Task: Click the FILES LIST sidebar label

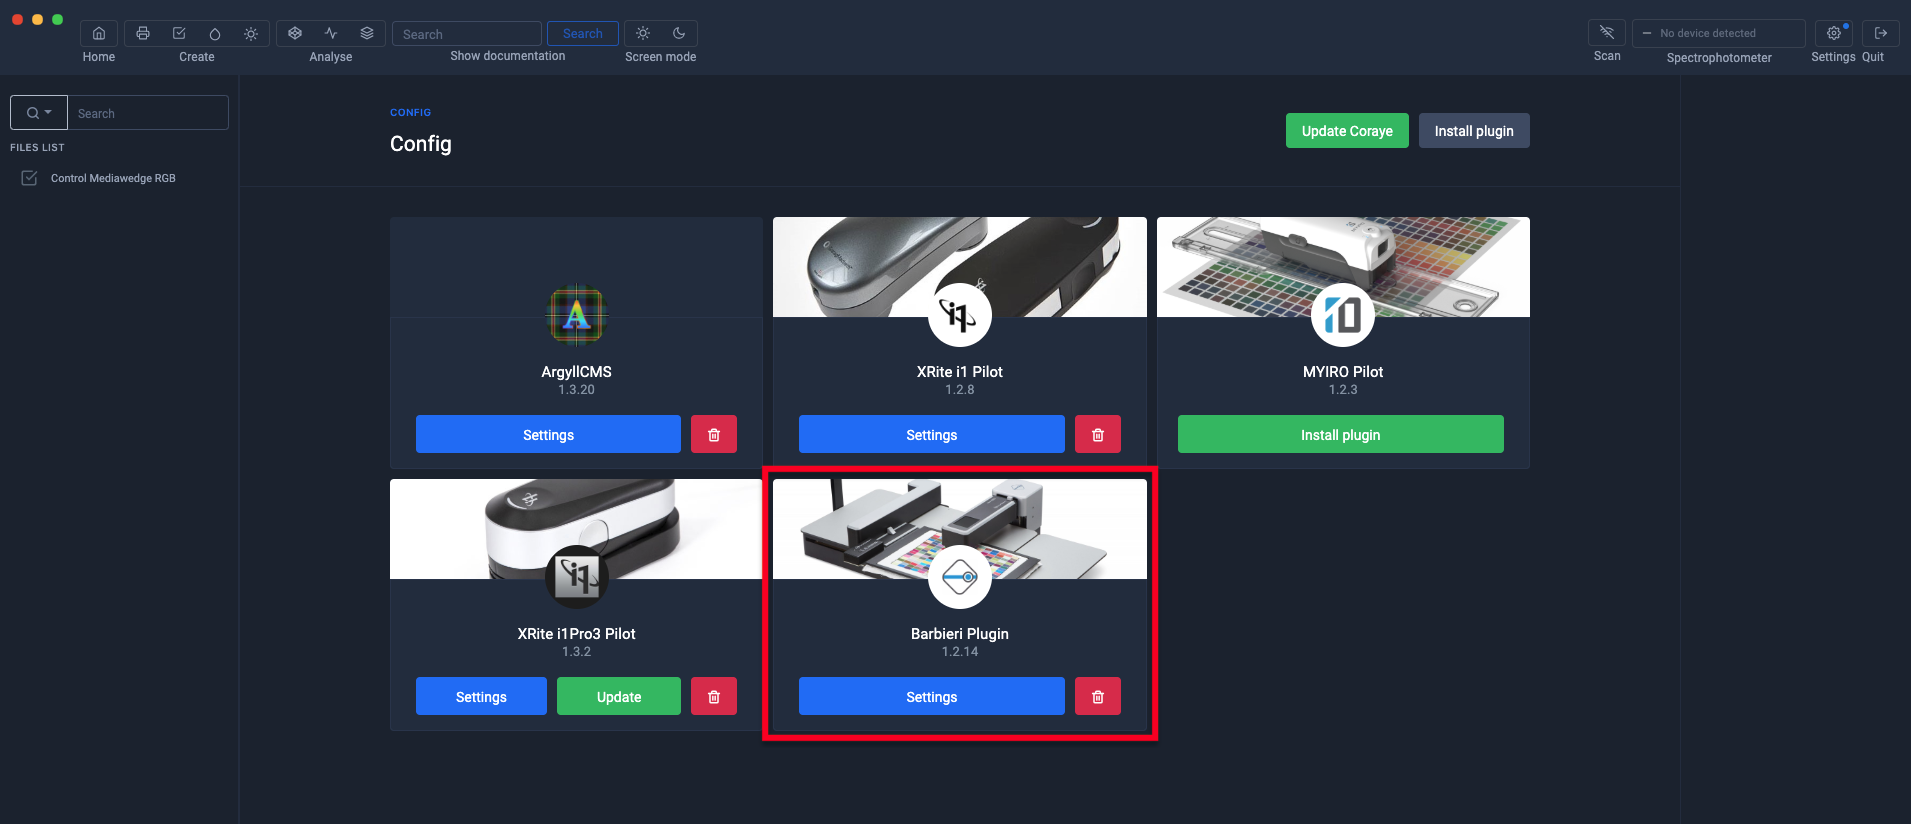Action: 37,147
